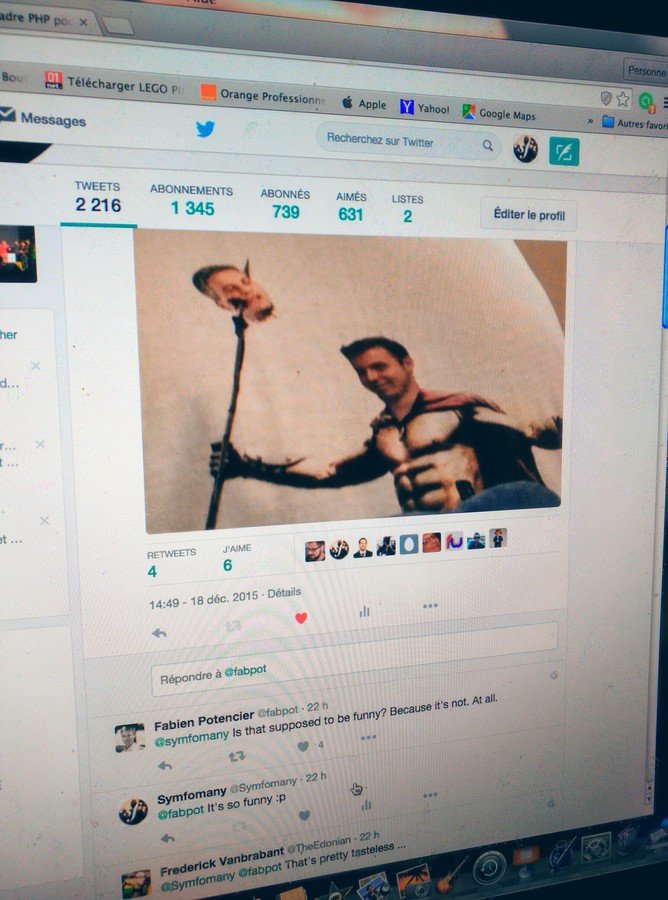This screenshot has width=668, height=900.
Task: Open more options on "It's so funny" tweet
Action: click(430, 795)
